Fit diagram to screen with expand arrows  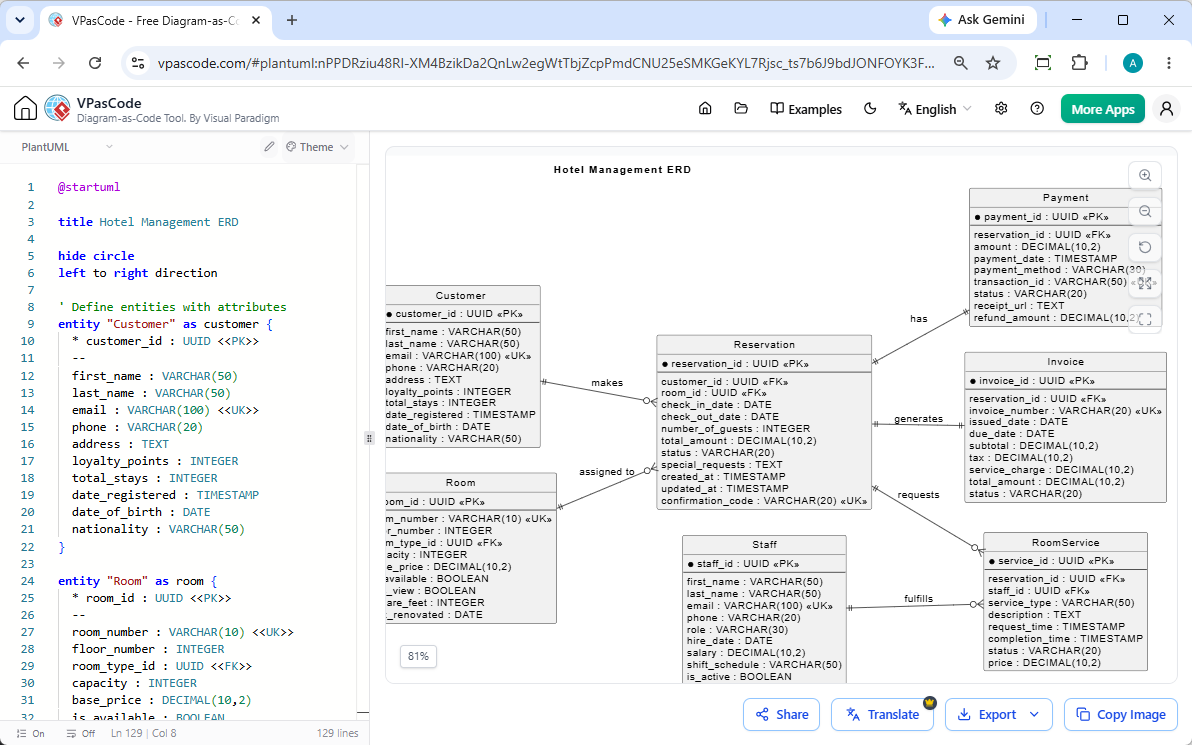pyautogui.click(x=1145, y=284)
